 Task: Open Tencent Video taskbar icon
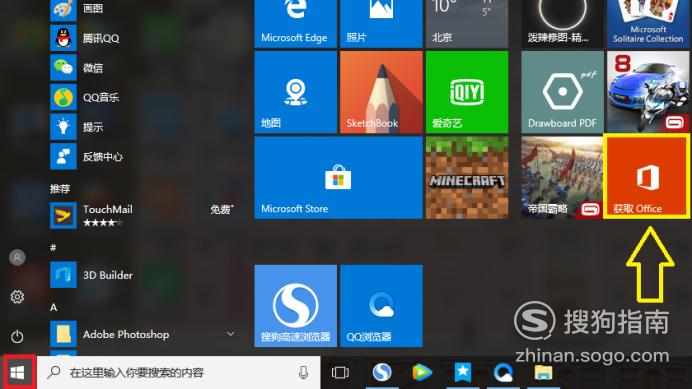422,373
